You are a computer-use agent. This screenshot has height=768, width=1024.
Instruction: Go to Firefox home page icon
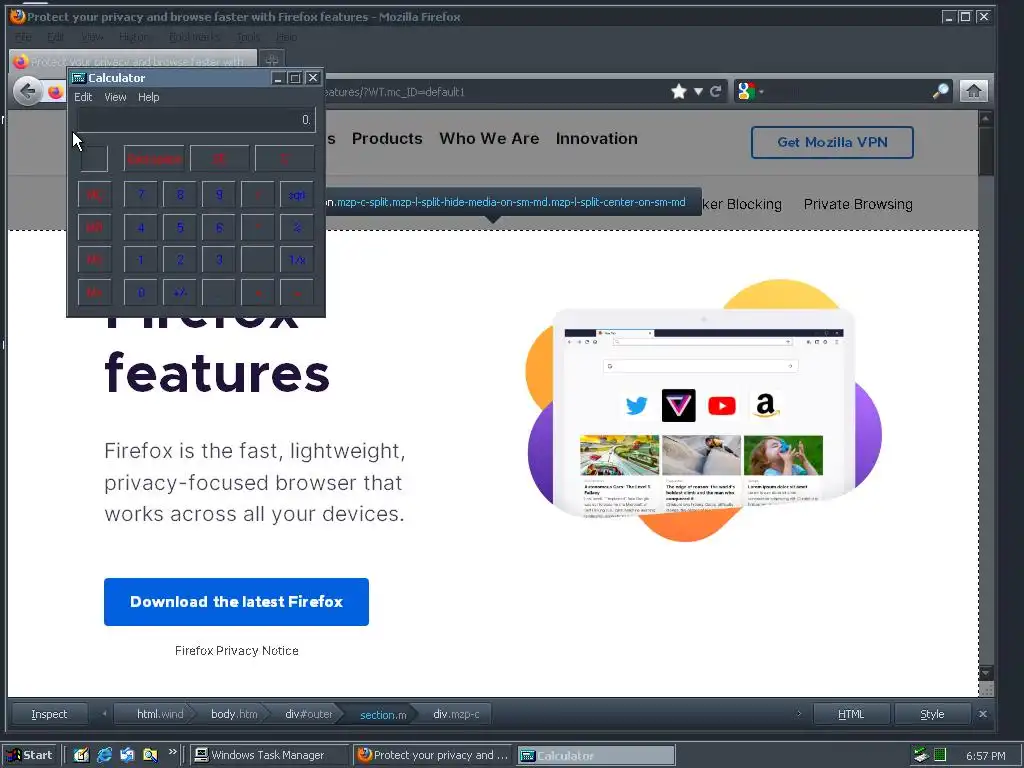(973, 91)
